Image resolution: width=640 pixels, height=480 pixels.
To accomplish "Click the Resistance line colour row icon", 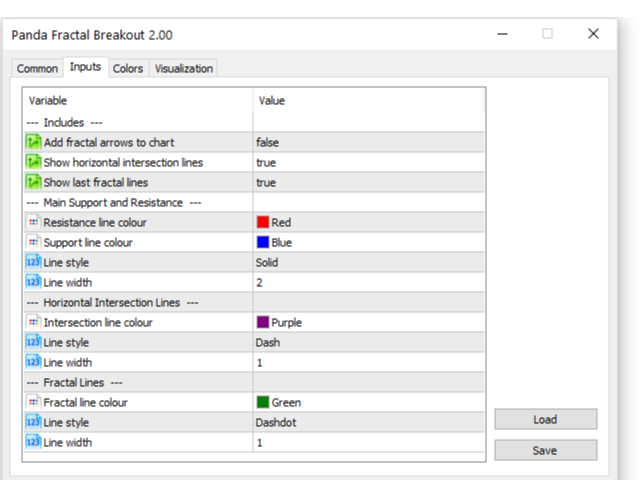I will [33, 222].
